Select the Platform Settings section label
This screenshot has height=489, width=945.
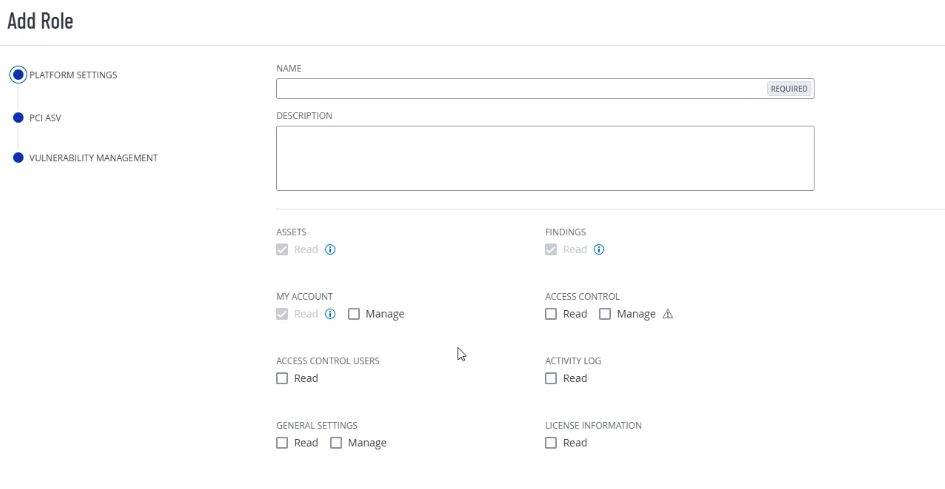[x=73, y=75]
